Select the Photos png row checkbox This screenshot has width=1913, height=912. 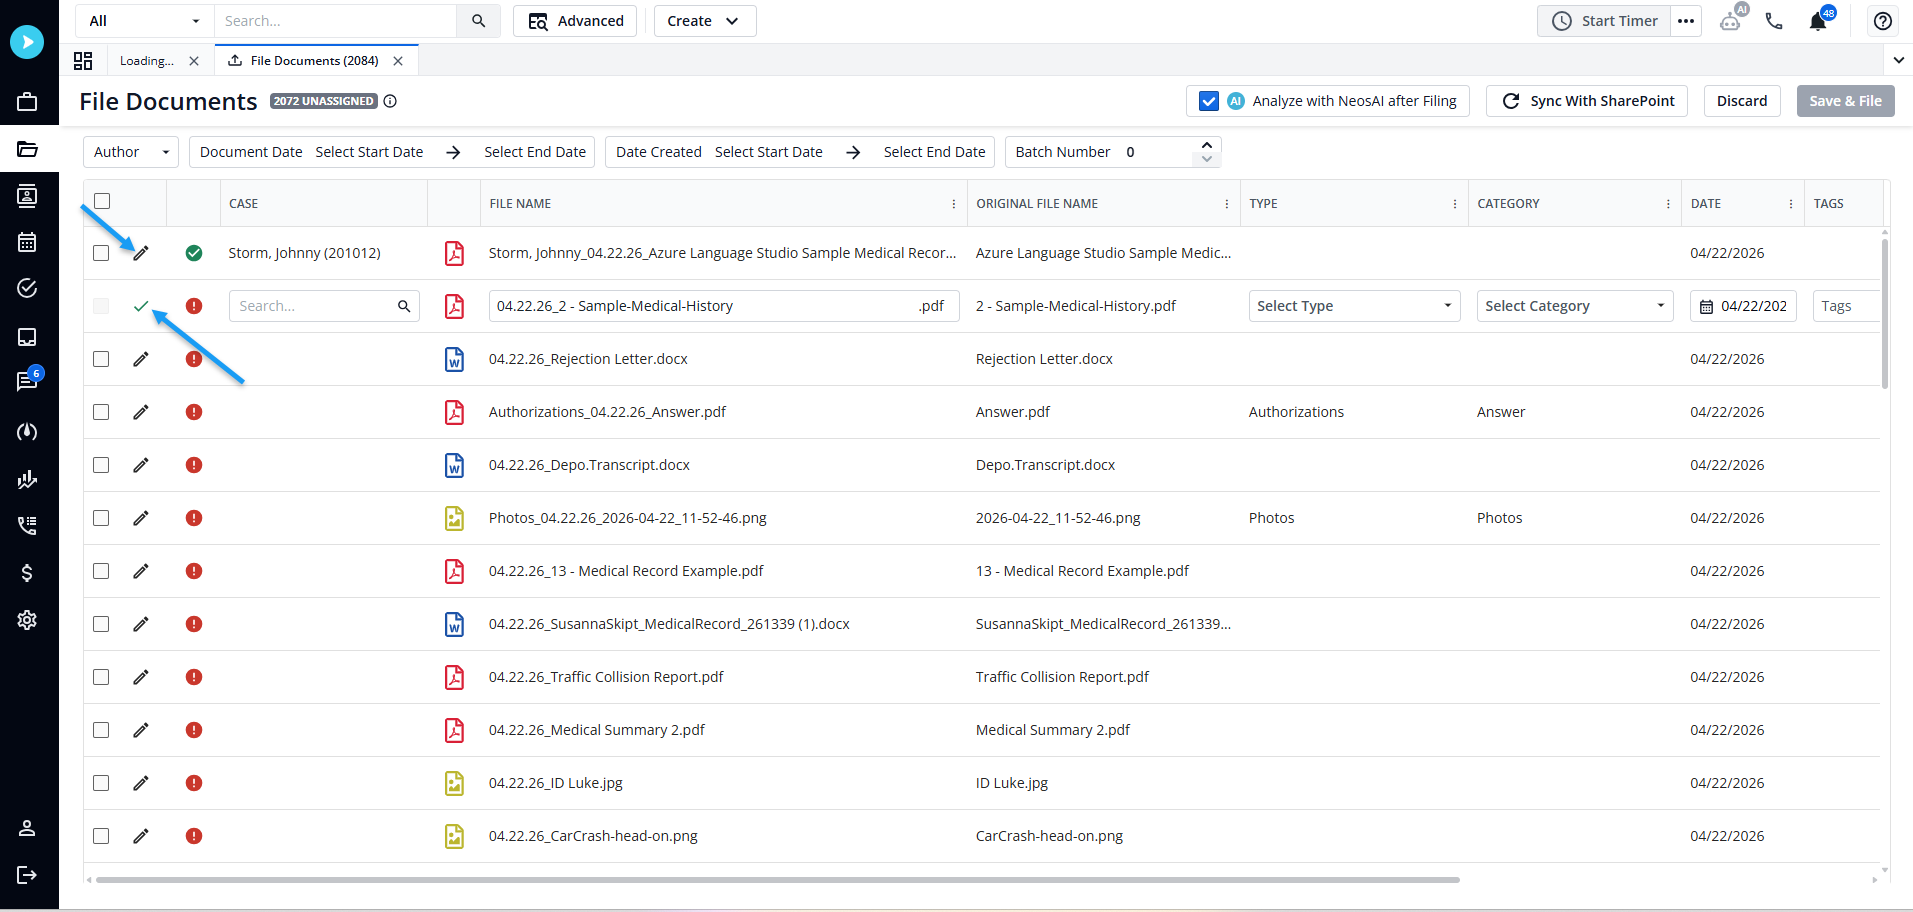coord(101,518)
